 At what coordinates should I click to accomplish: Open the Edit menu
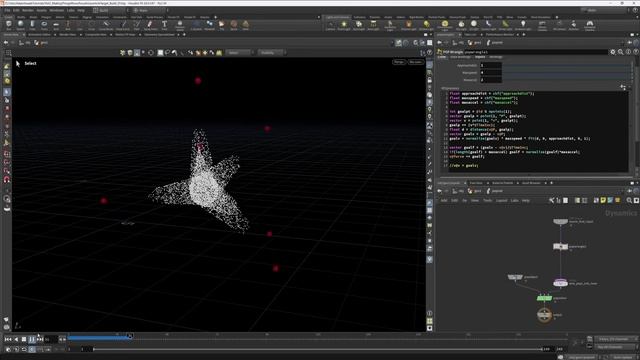pyautogui.click(x=16, y=10)
